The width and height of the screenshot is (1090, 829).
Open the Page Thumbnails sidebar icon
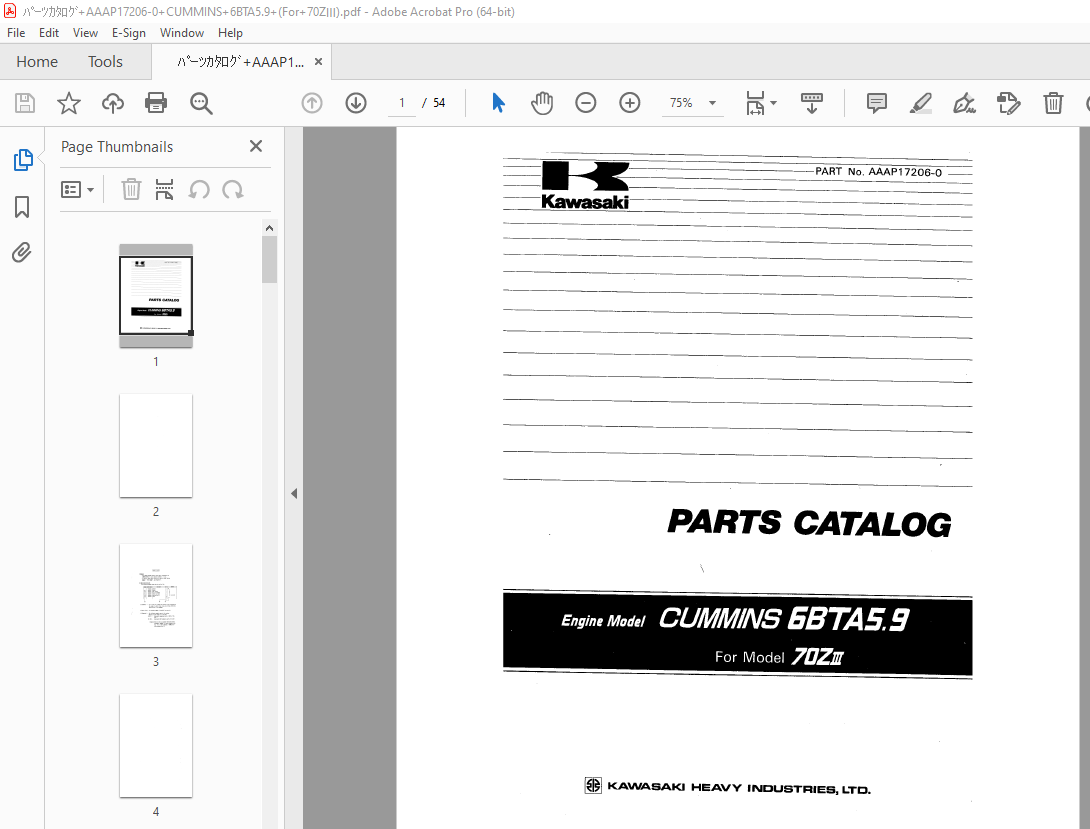point(22,160)
